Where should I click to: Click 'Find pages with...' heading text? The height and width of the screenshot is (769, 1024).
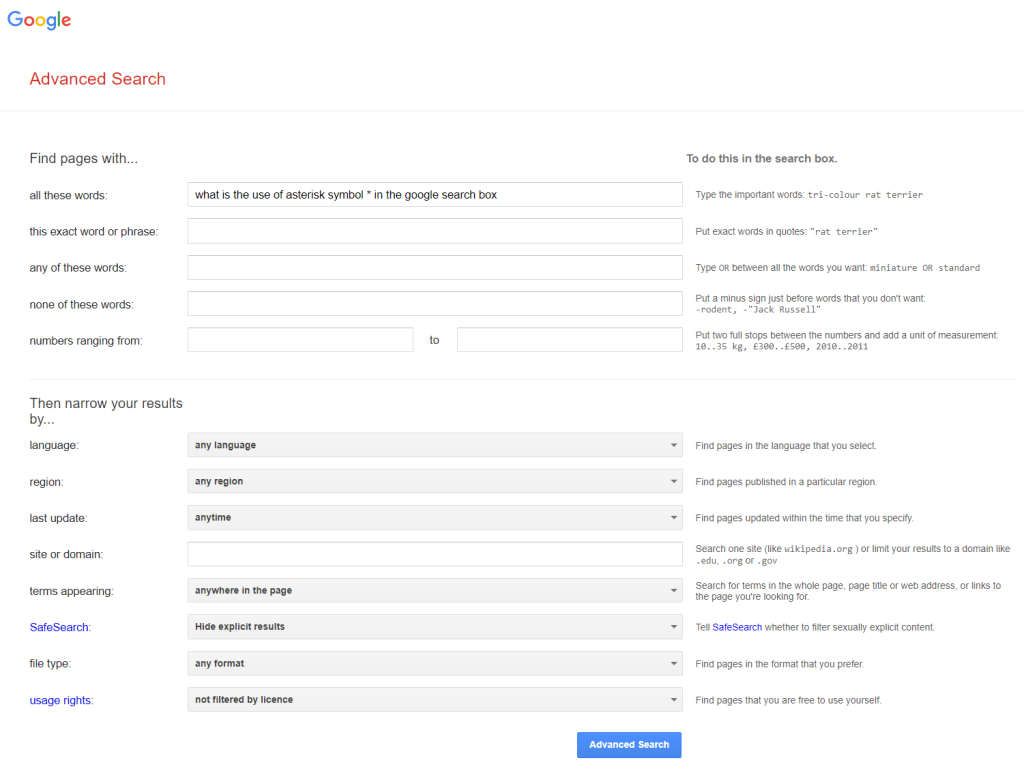[84, 159]
